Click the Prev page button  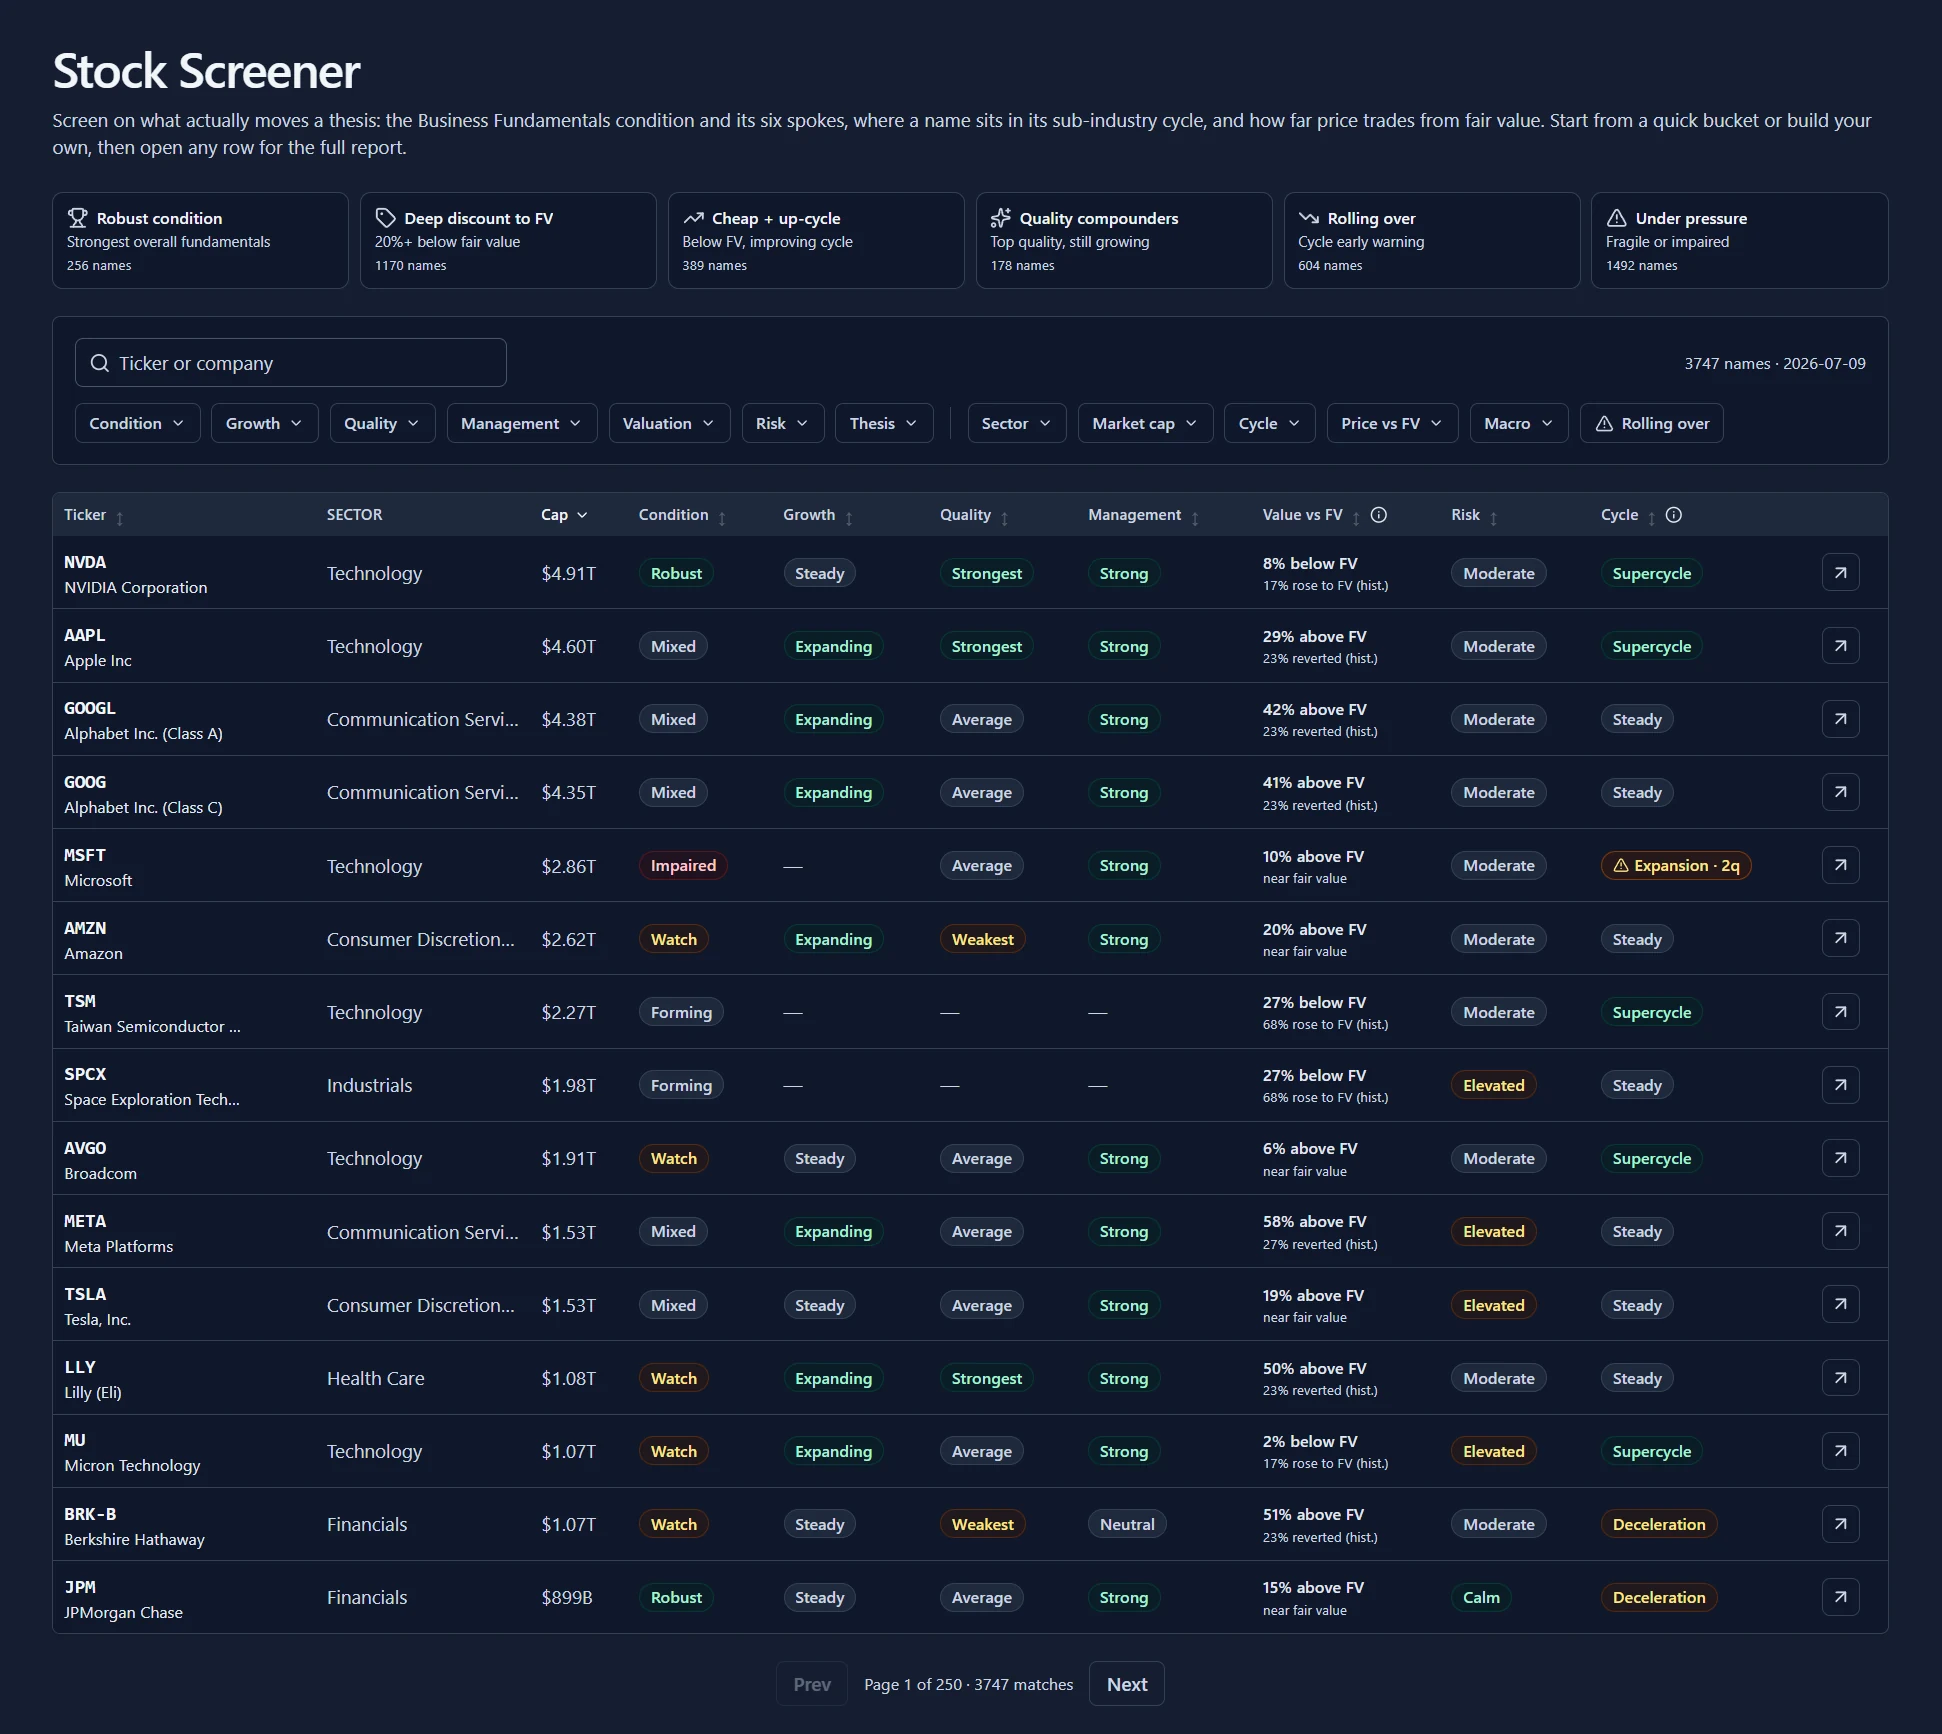pyautogui.click(x=812, y=1684)
